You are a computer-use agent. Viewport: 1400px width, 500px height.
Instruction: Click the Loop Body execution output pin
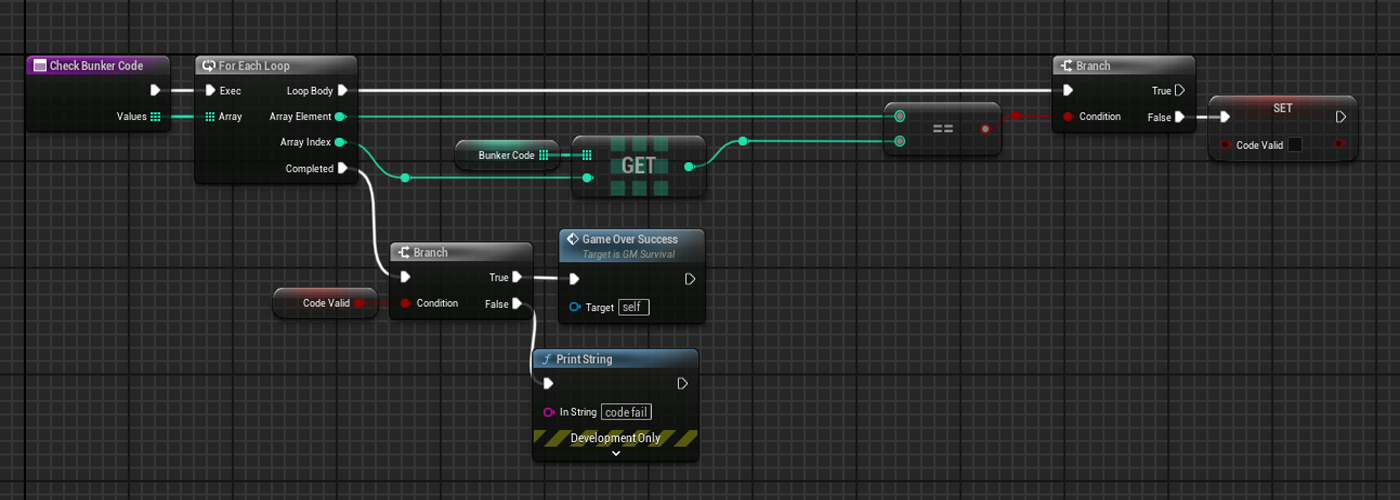click(342, 91)
